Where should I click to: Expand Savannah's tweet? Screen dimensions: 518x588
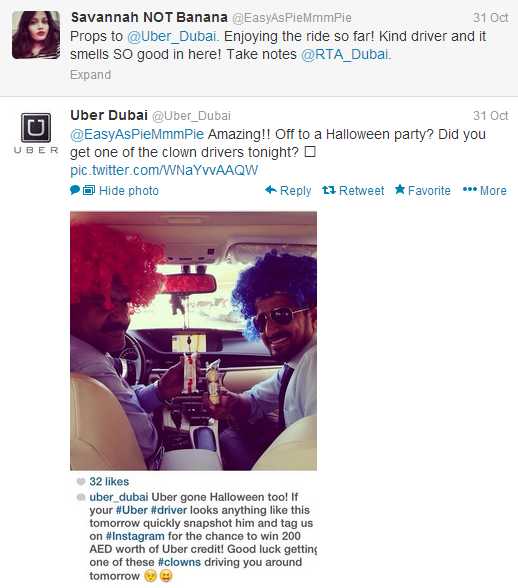pyautogui.click(x=90, y=75)
